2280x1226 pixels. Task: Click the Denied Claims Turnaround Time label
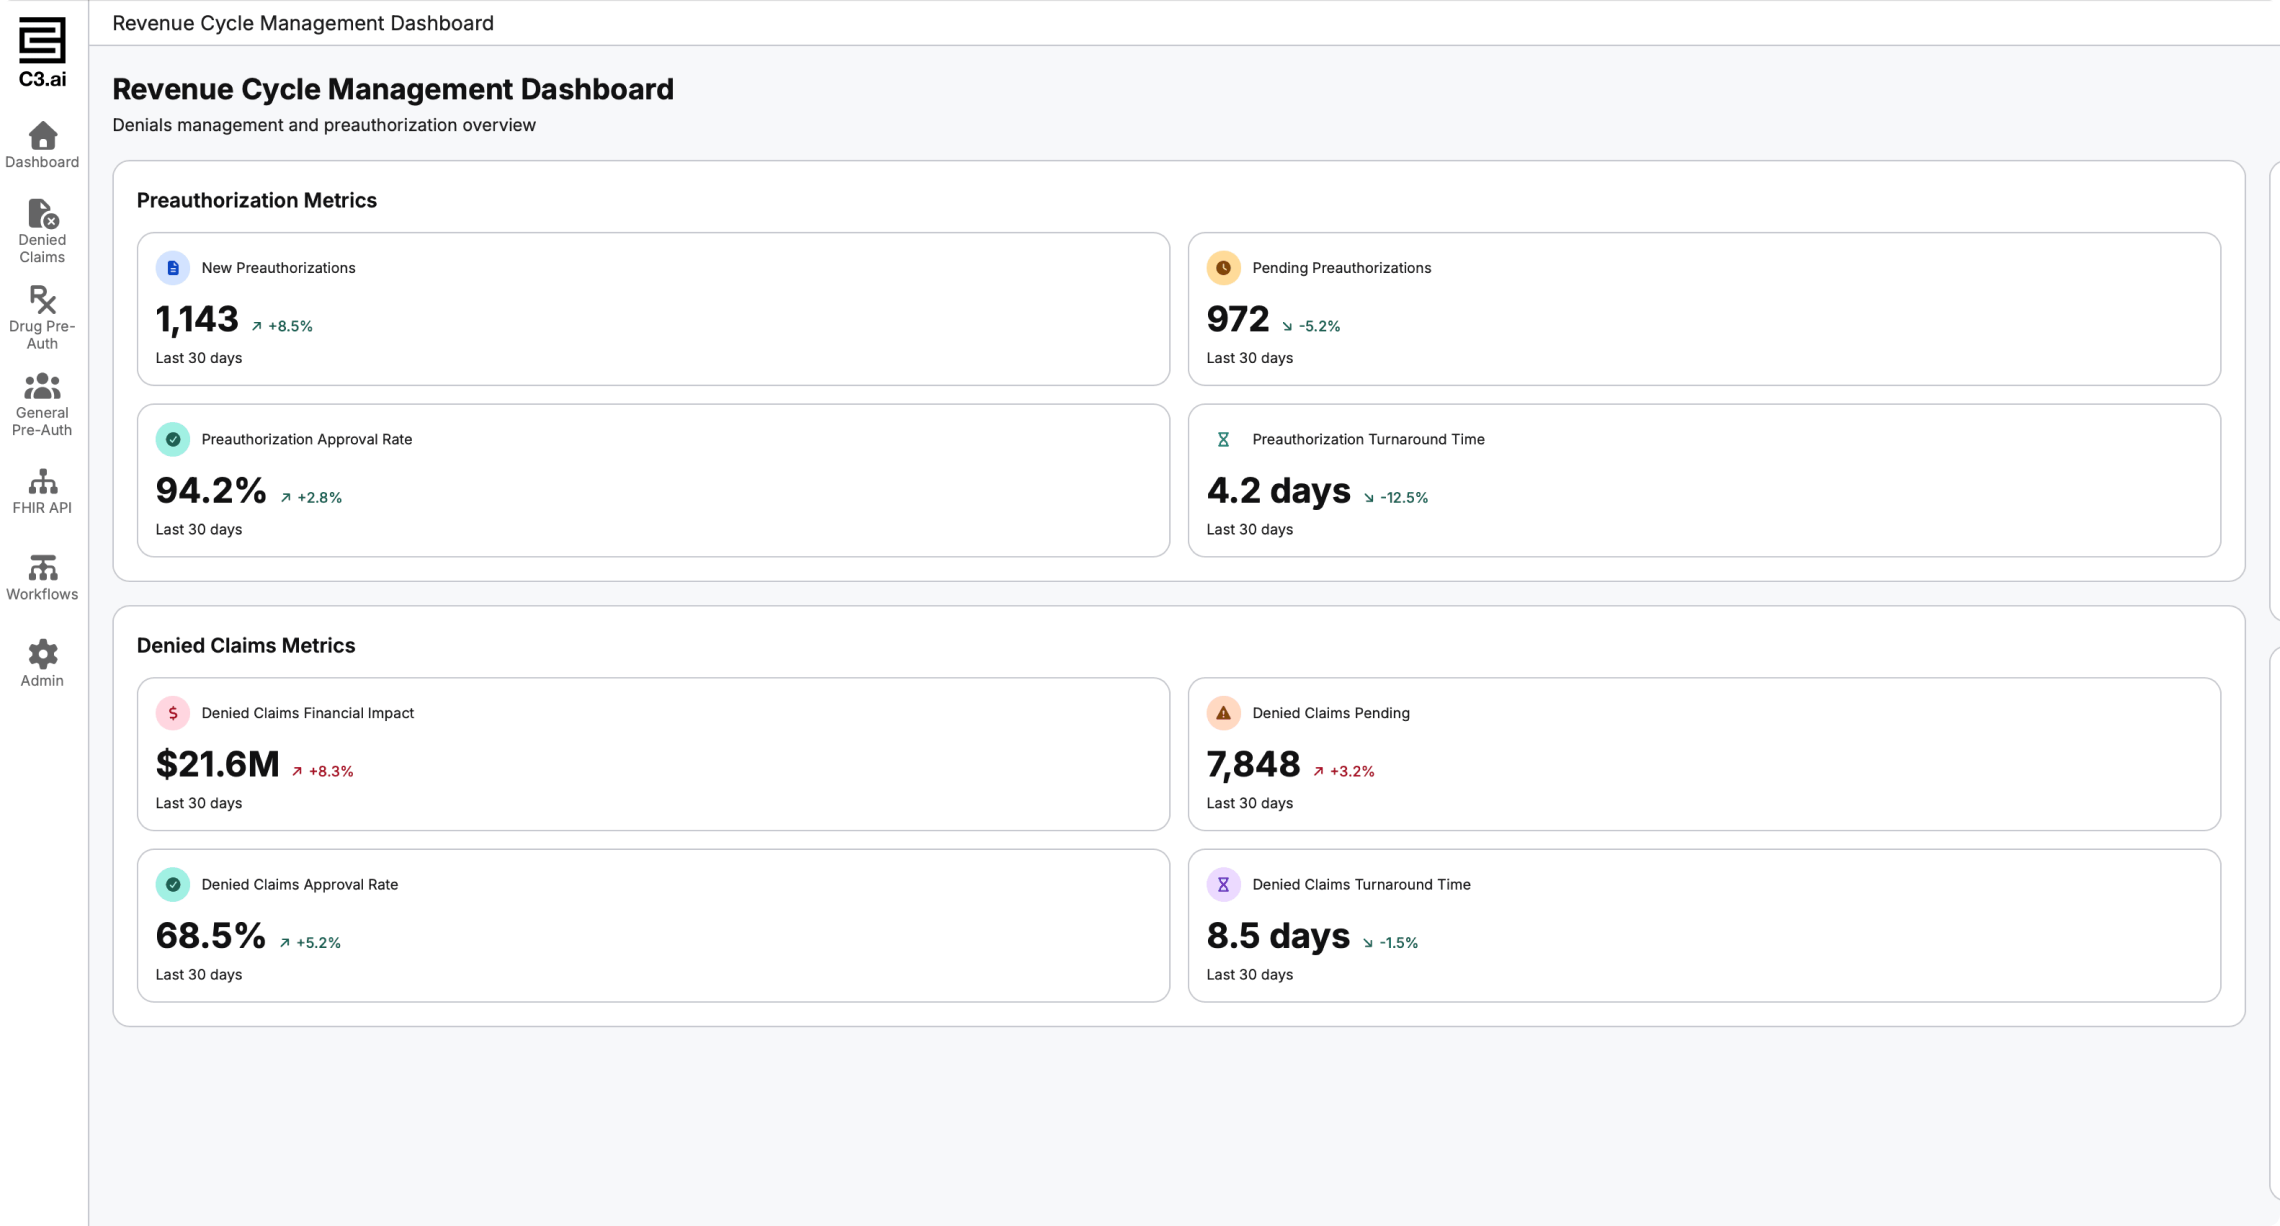(x=1361, y=884)
